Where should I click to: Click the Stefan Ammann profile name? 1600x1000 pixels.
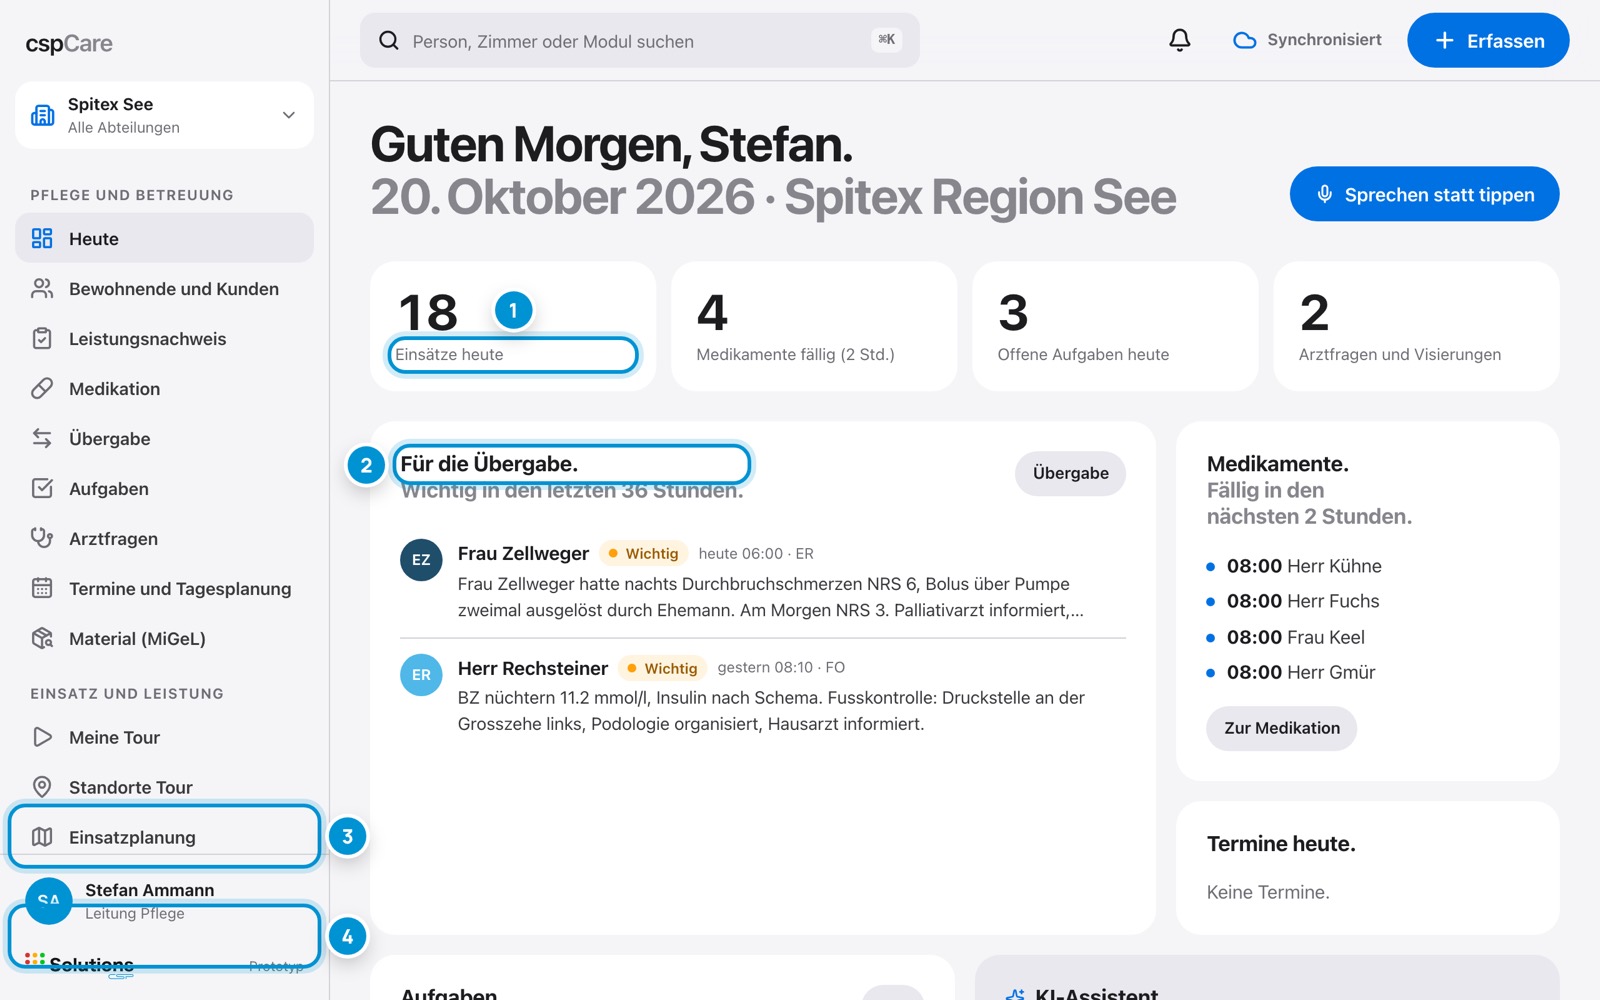pos(149,890)
